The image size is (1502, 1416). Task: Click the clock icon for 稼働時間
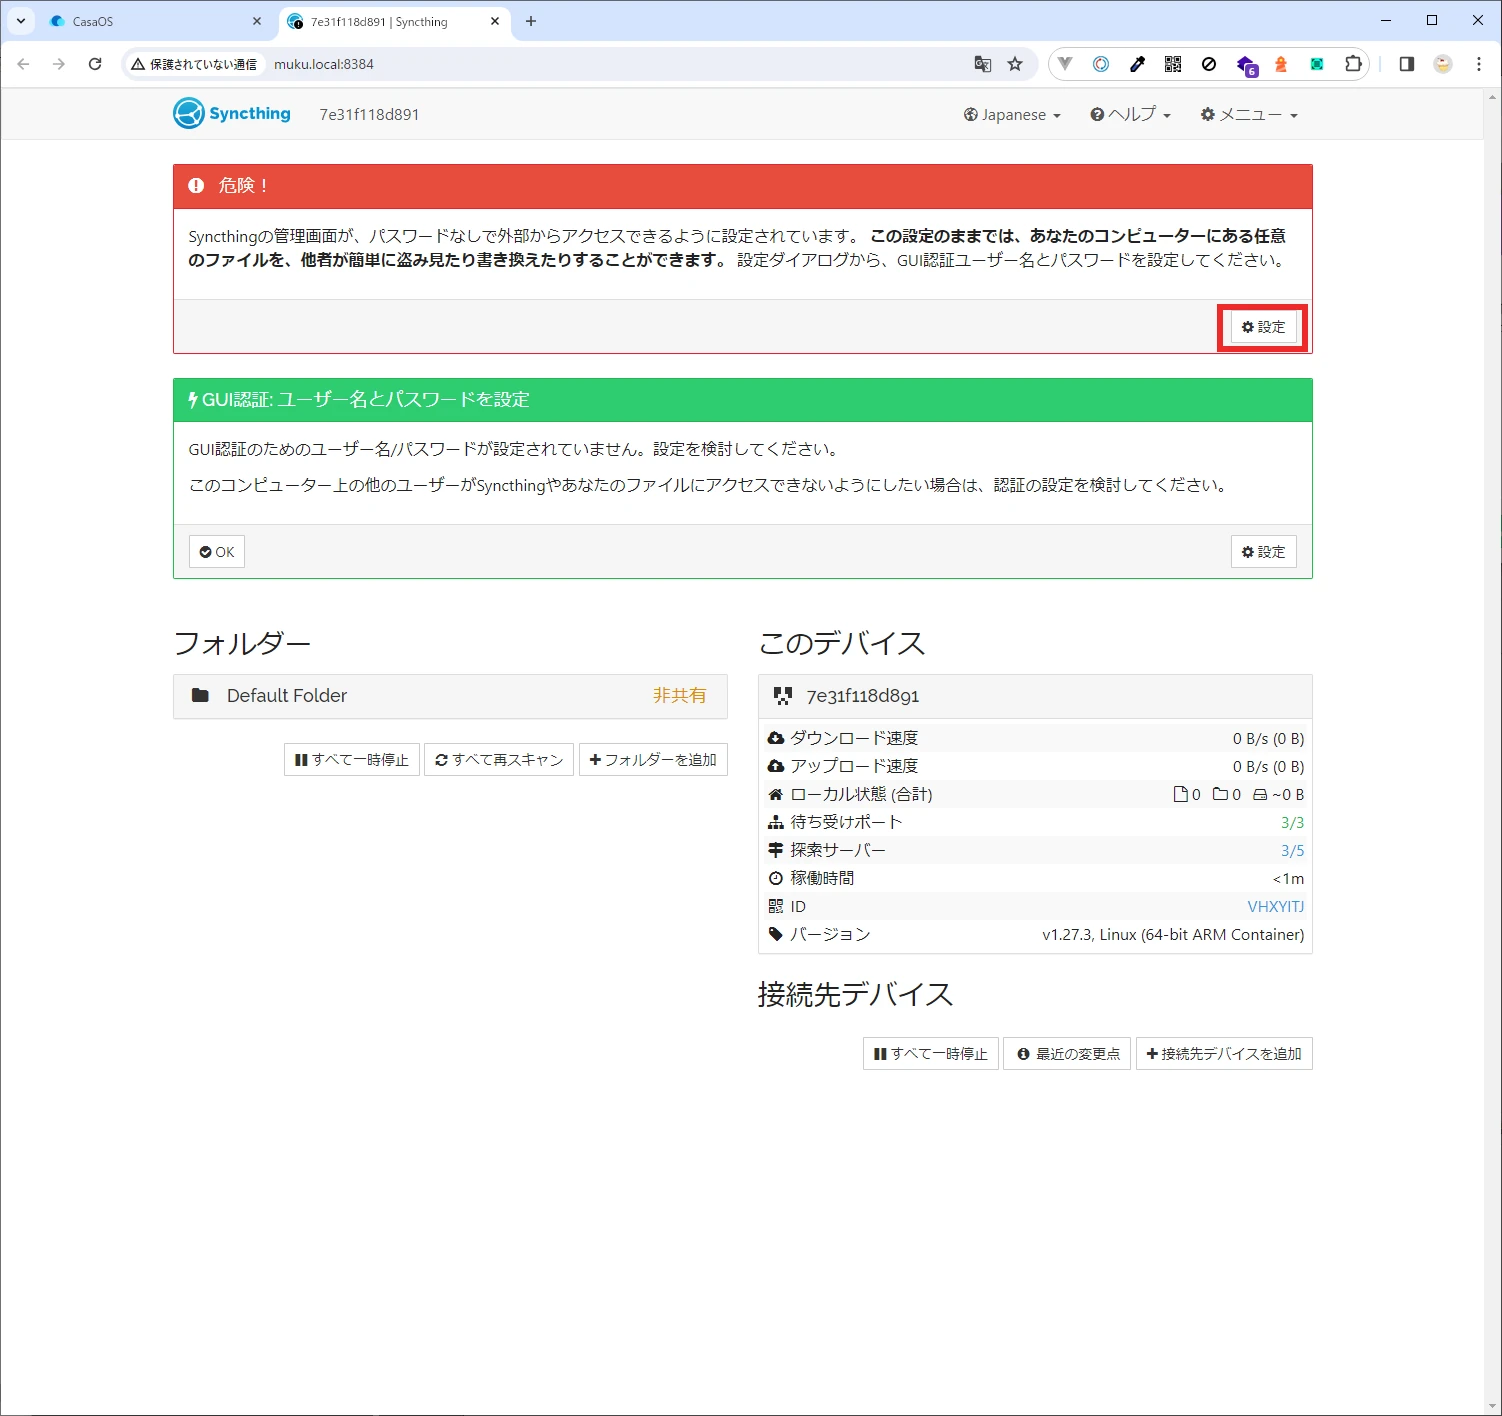click(776, 878)
